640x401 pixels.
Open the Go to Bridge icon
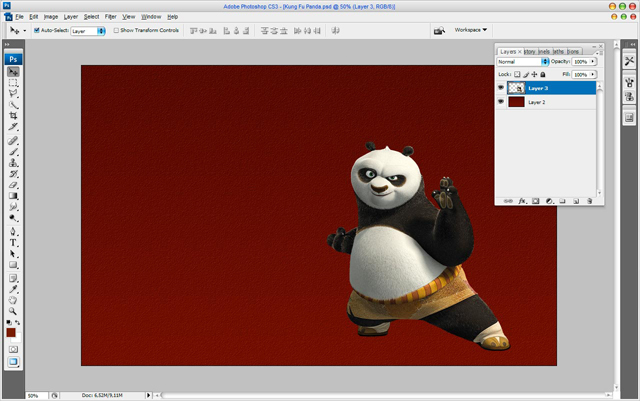tap(439, 31)
